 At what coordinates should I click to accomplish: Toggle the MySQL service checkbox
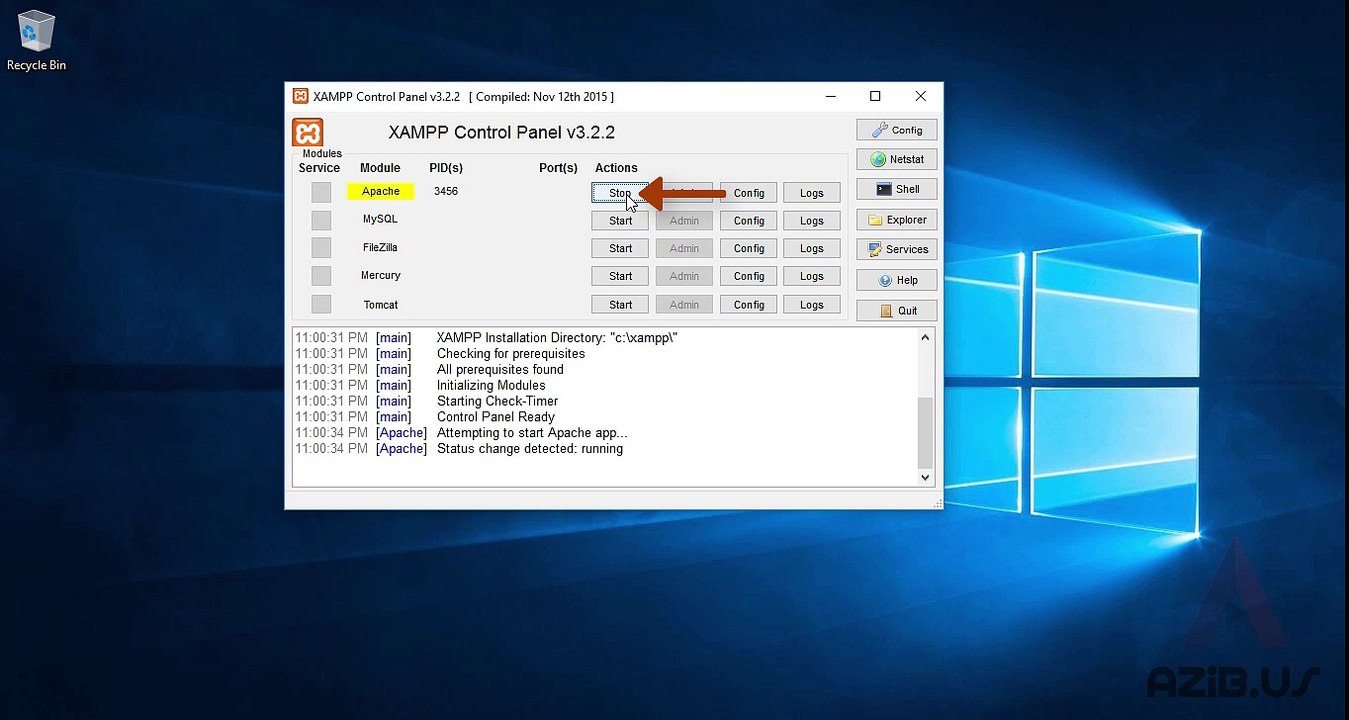pyautogui.click(x=321, y=220)
